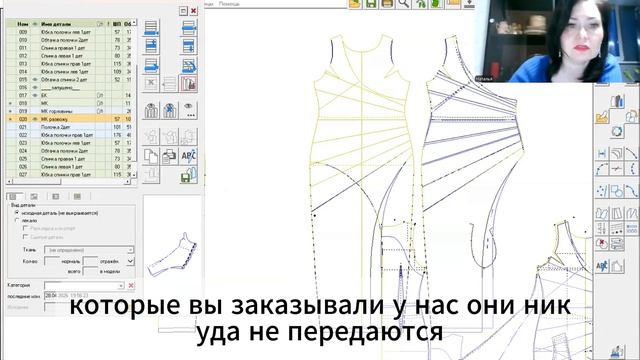Viewport: 640px width, 360px height.
Task: Click parts list scrollbar down arrow
Action: [134, 175]
